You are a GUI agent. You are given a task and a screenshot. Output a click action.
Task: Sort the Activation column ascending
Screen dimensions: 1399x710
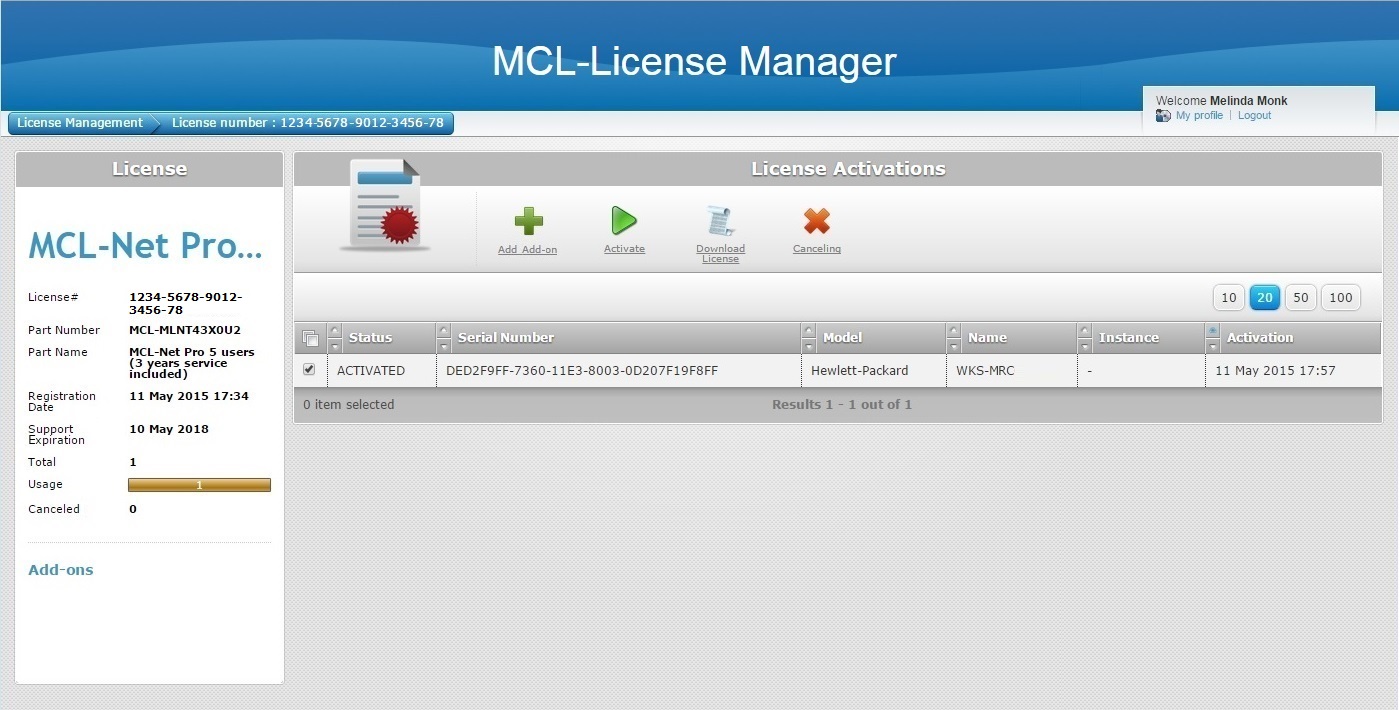[1213, 331]
